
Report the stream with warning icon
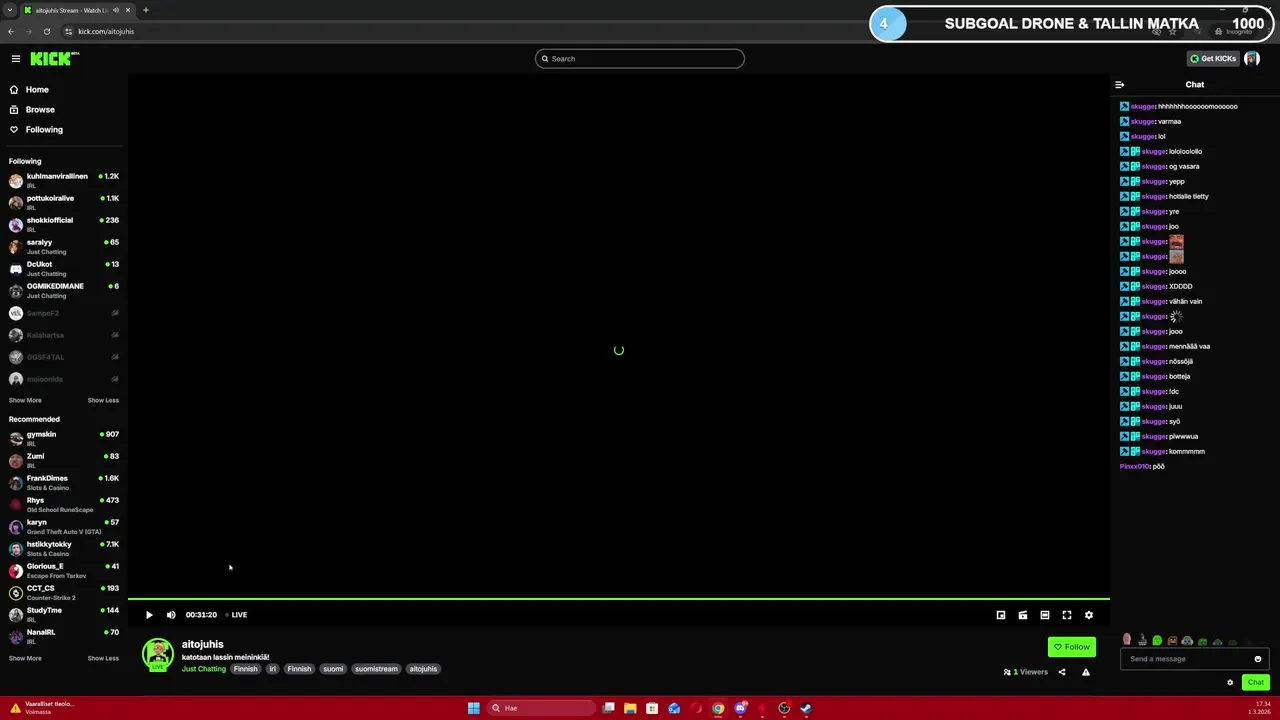point(1086,672)
